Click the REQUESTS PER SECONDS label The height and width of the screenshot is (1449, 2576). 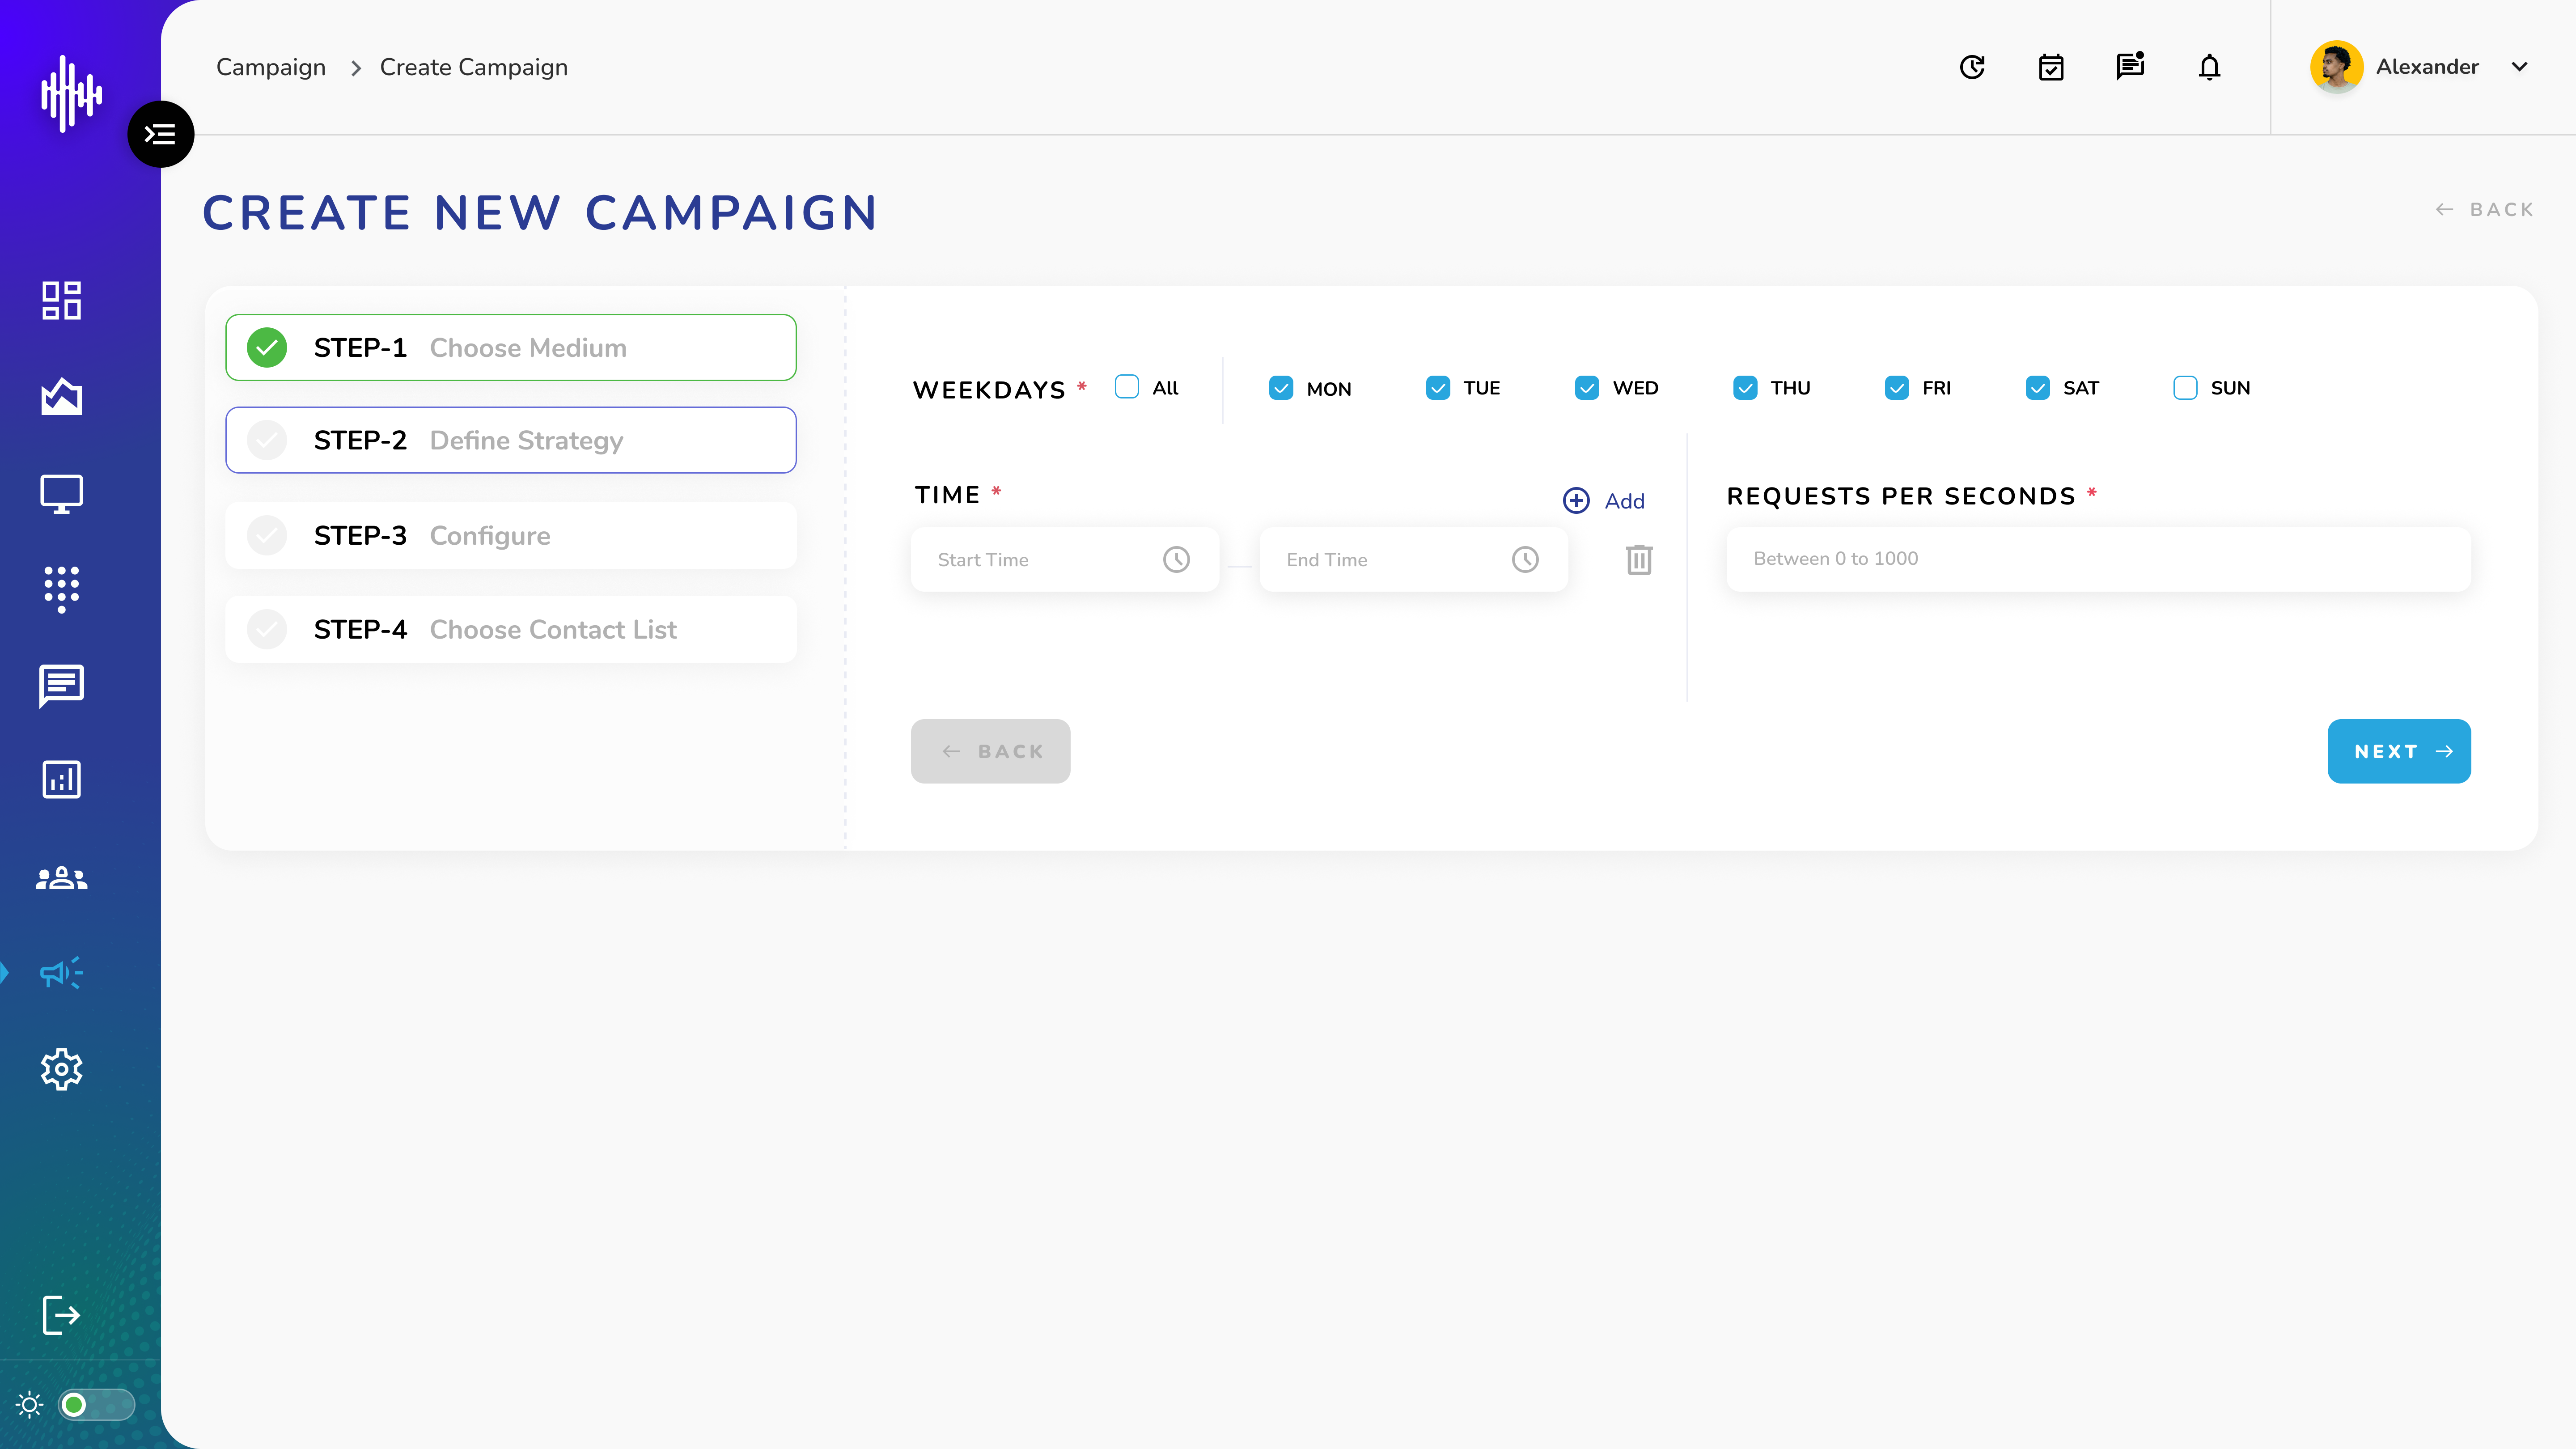coord(1901,496)
